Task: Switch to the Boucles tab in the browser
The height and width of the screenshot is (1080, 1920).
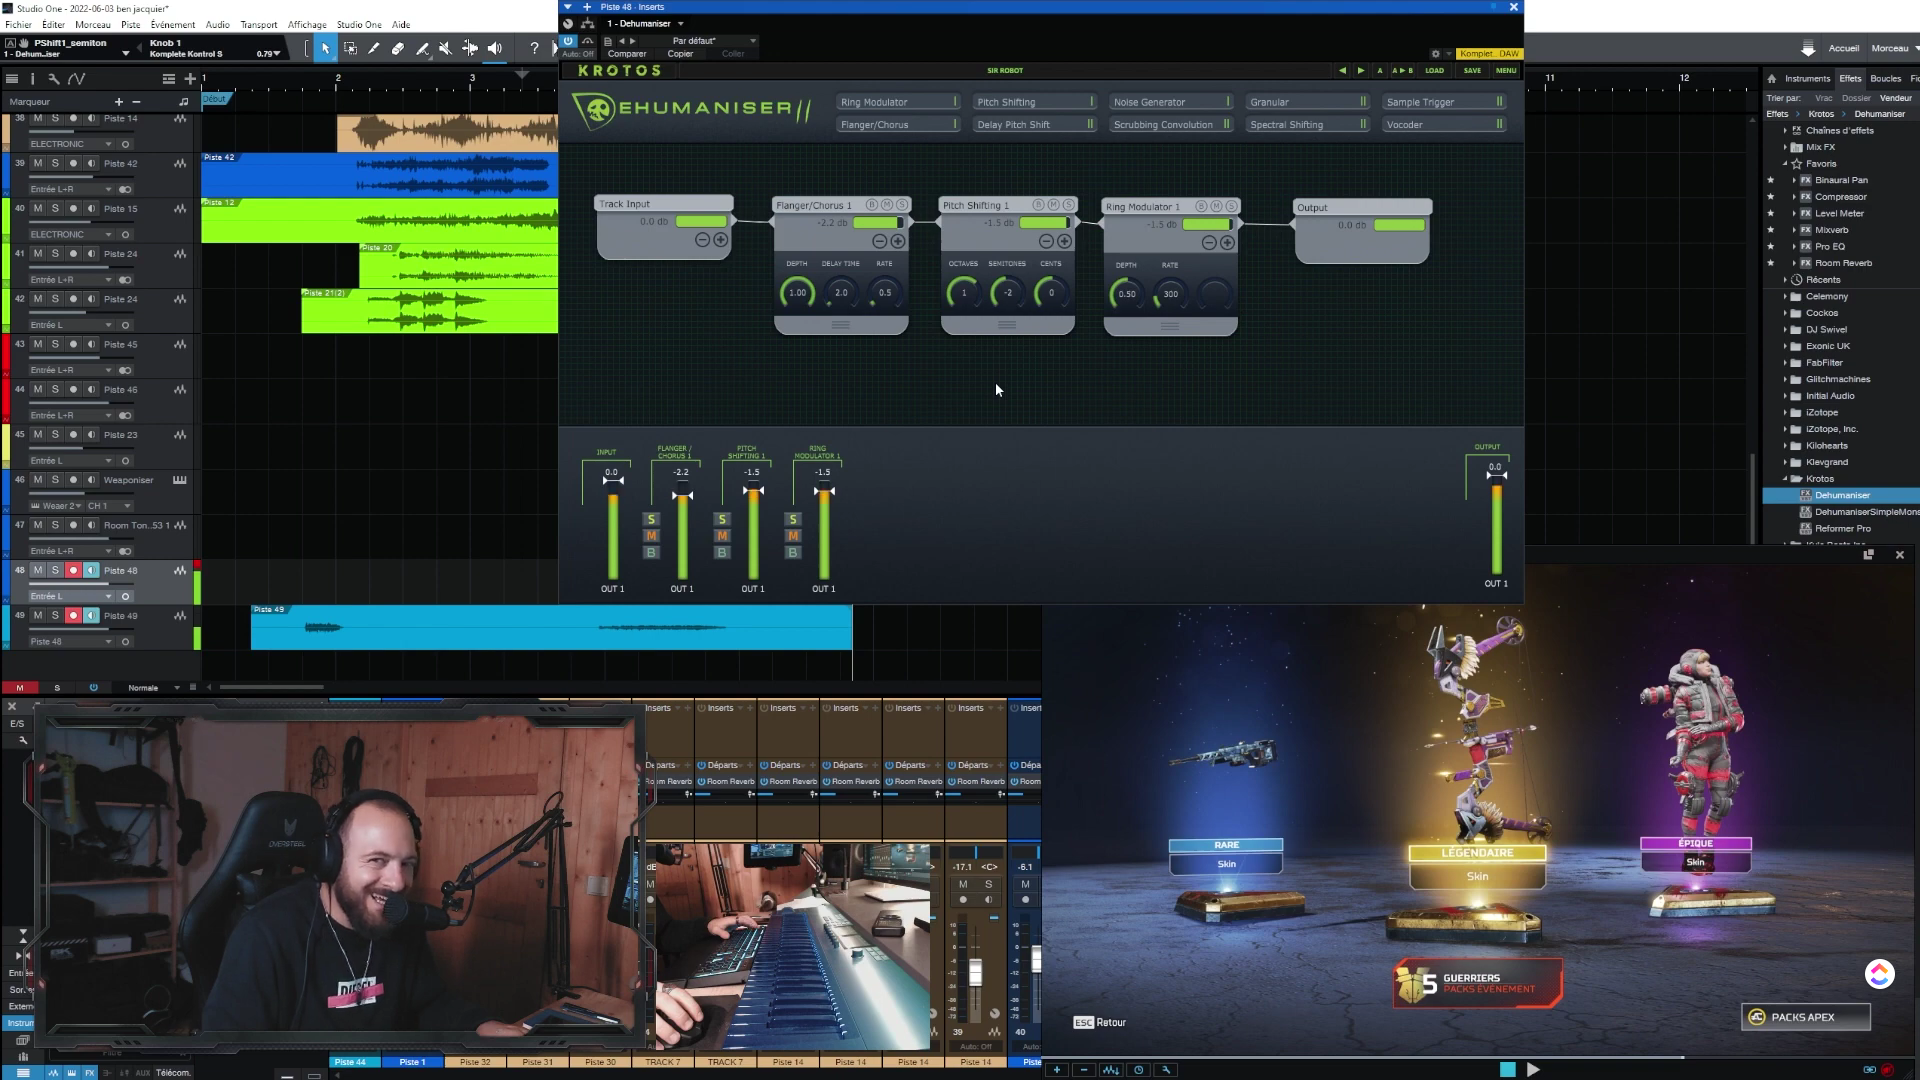Action: [1886, 78]
